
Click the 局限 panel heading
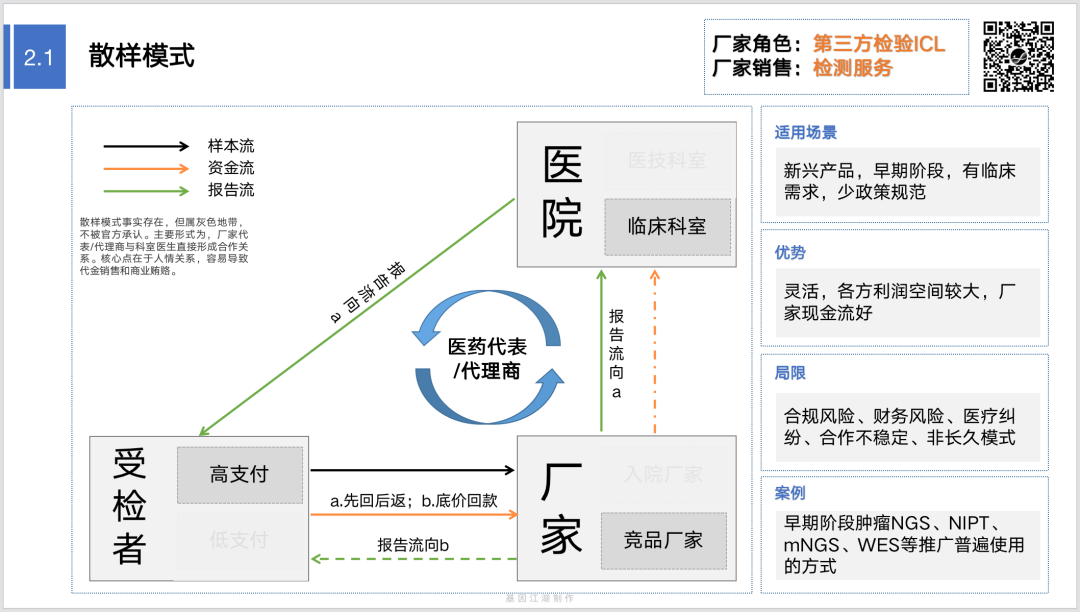coord(790,373)
